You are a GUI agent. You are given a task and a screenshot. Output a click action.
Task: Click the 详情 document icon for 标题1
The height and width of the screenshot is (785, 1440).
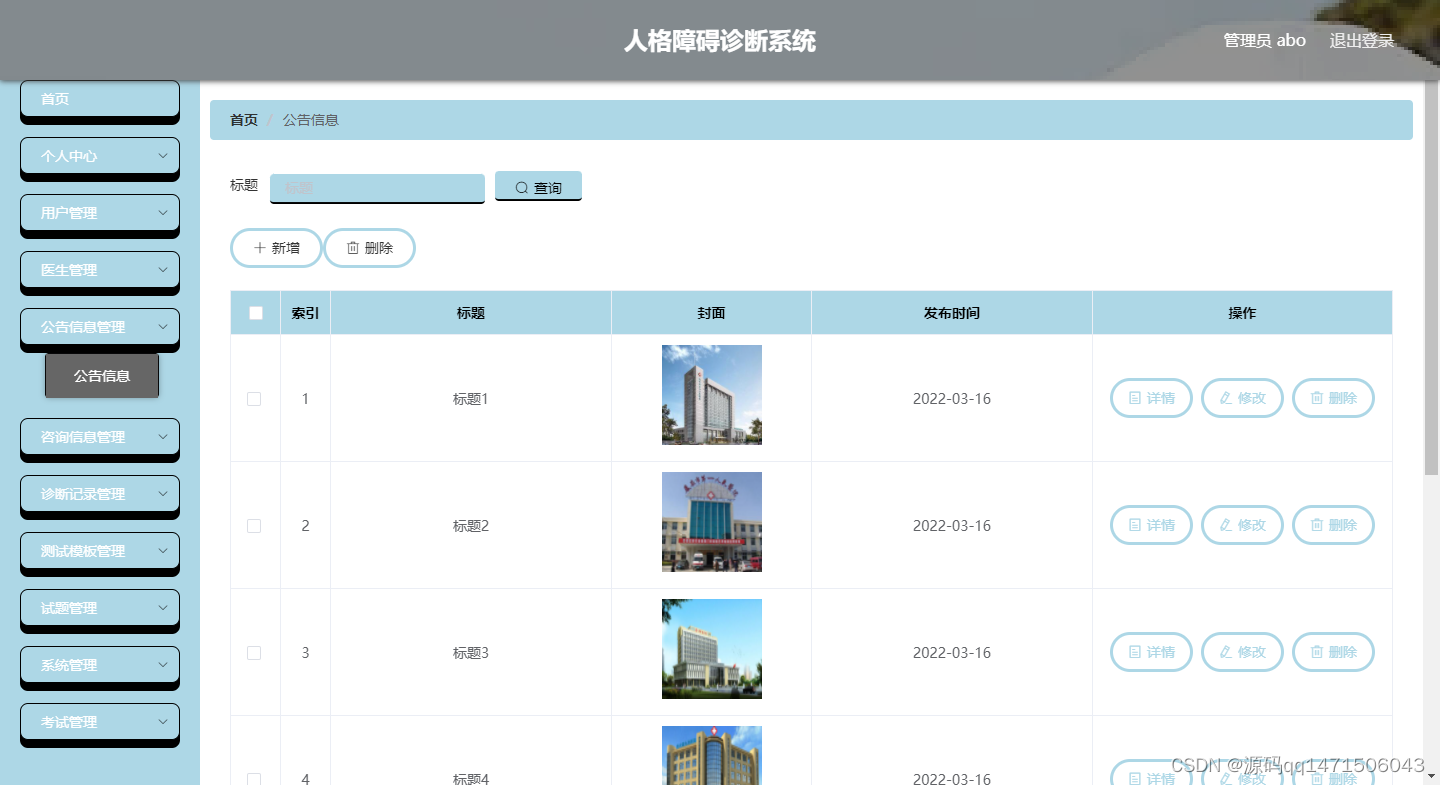1135,398
